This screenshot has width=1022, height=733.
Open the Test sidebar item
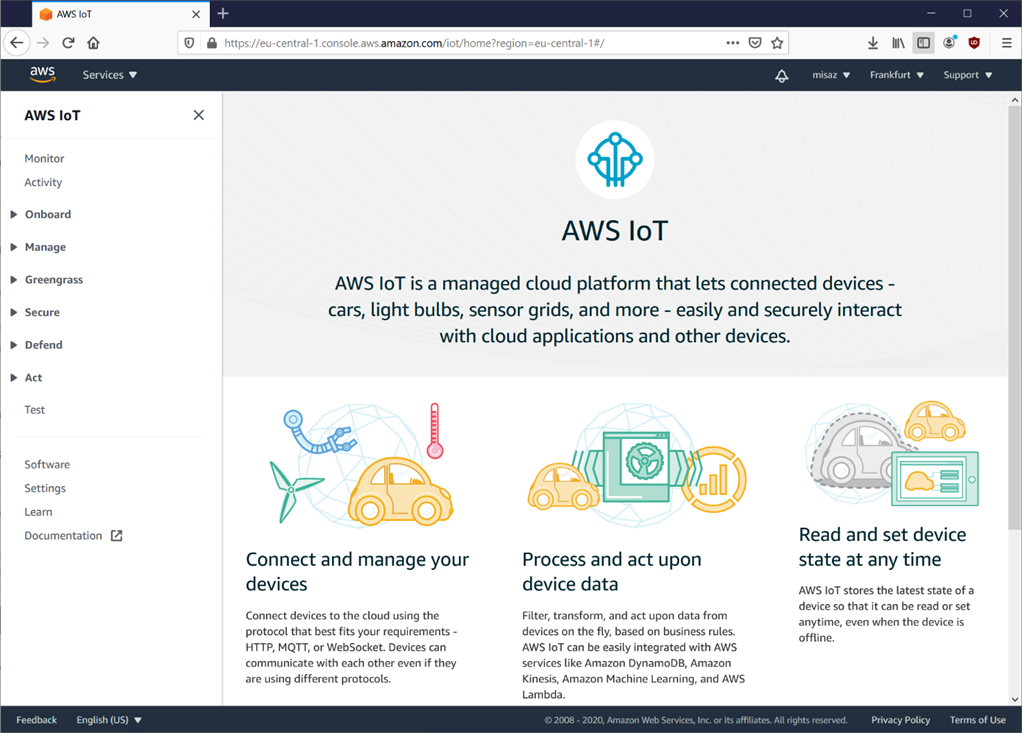coord(35,410)
